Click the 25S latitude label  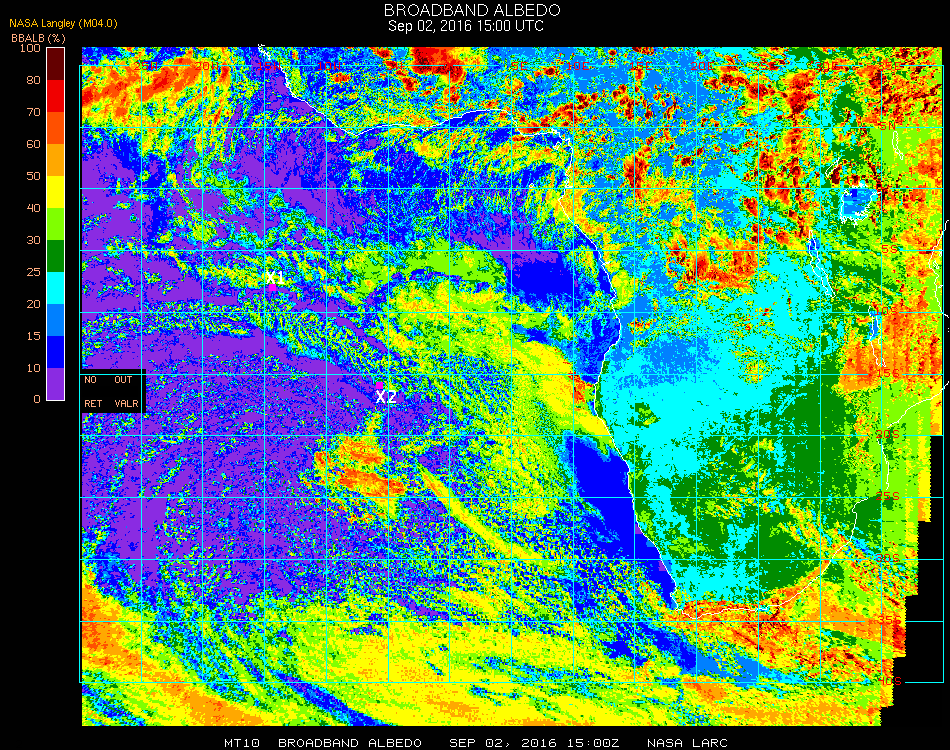pos(888,496)
